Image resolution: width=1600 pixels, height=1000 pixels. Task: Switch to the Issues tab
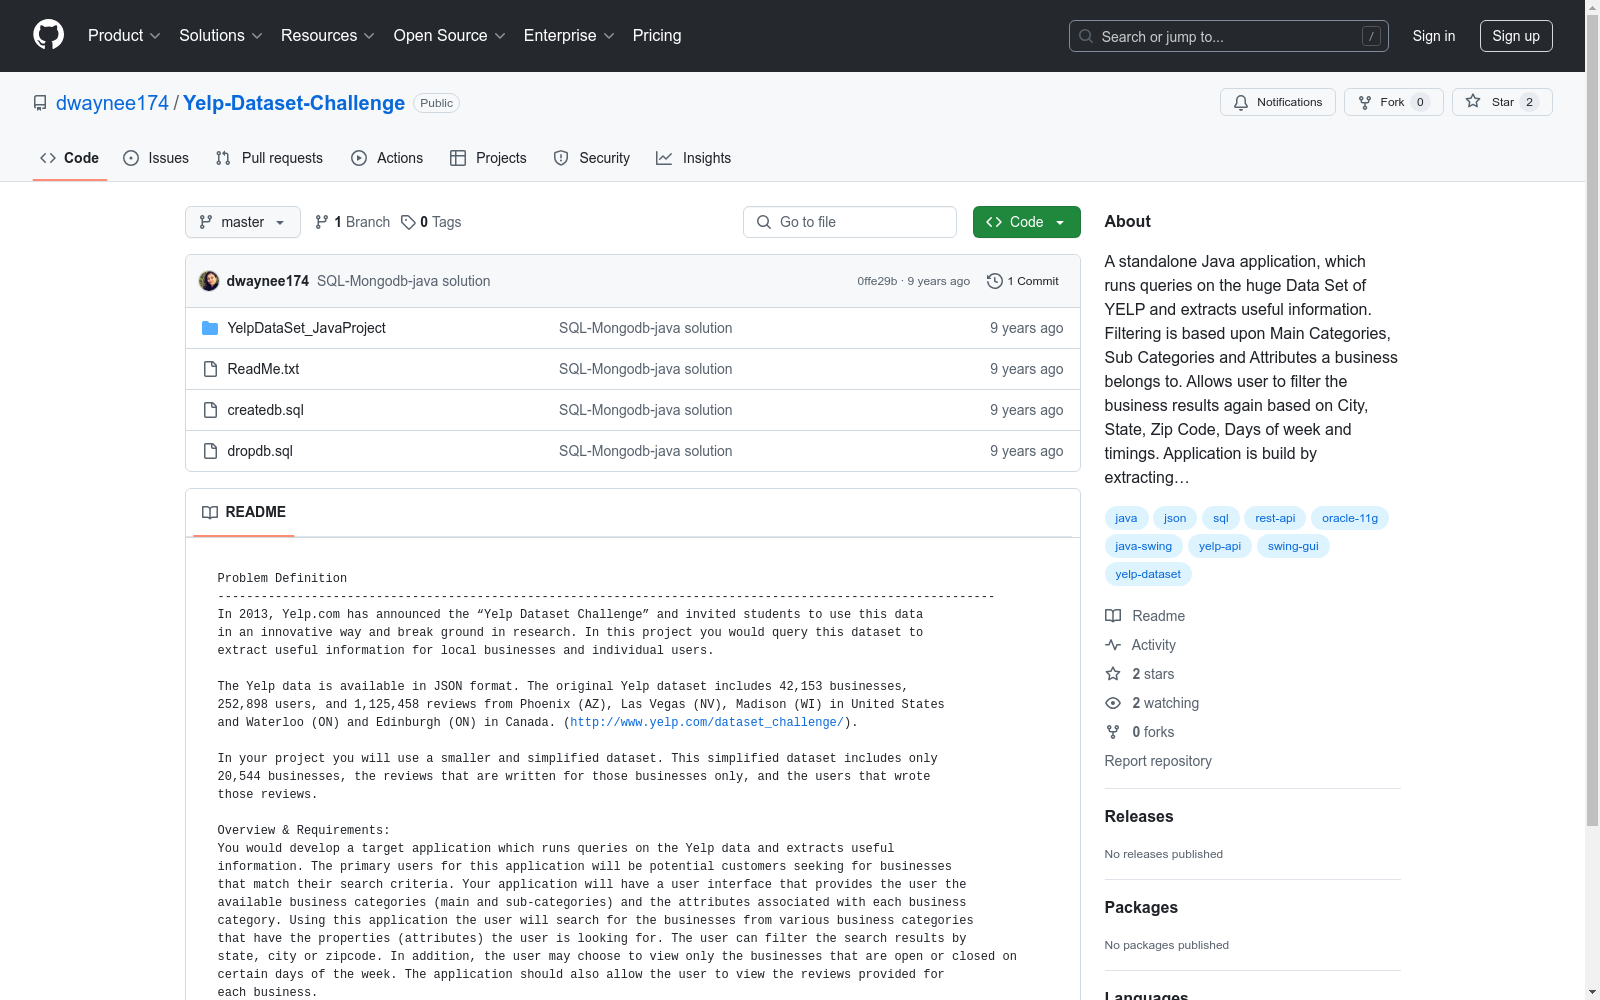coord(156,158)
